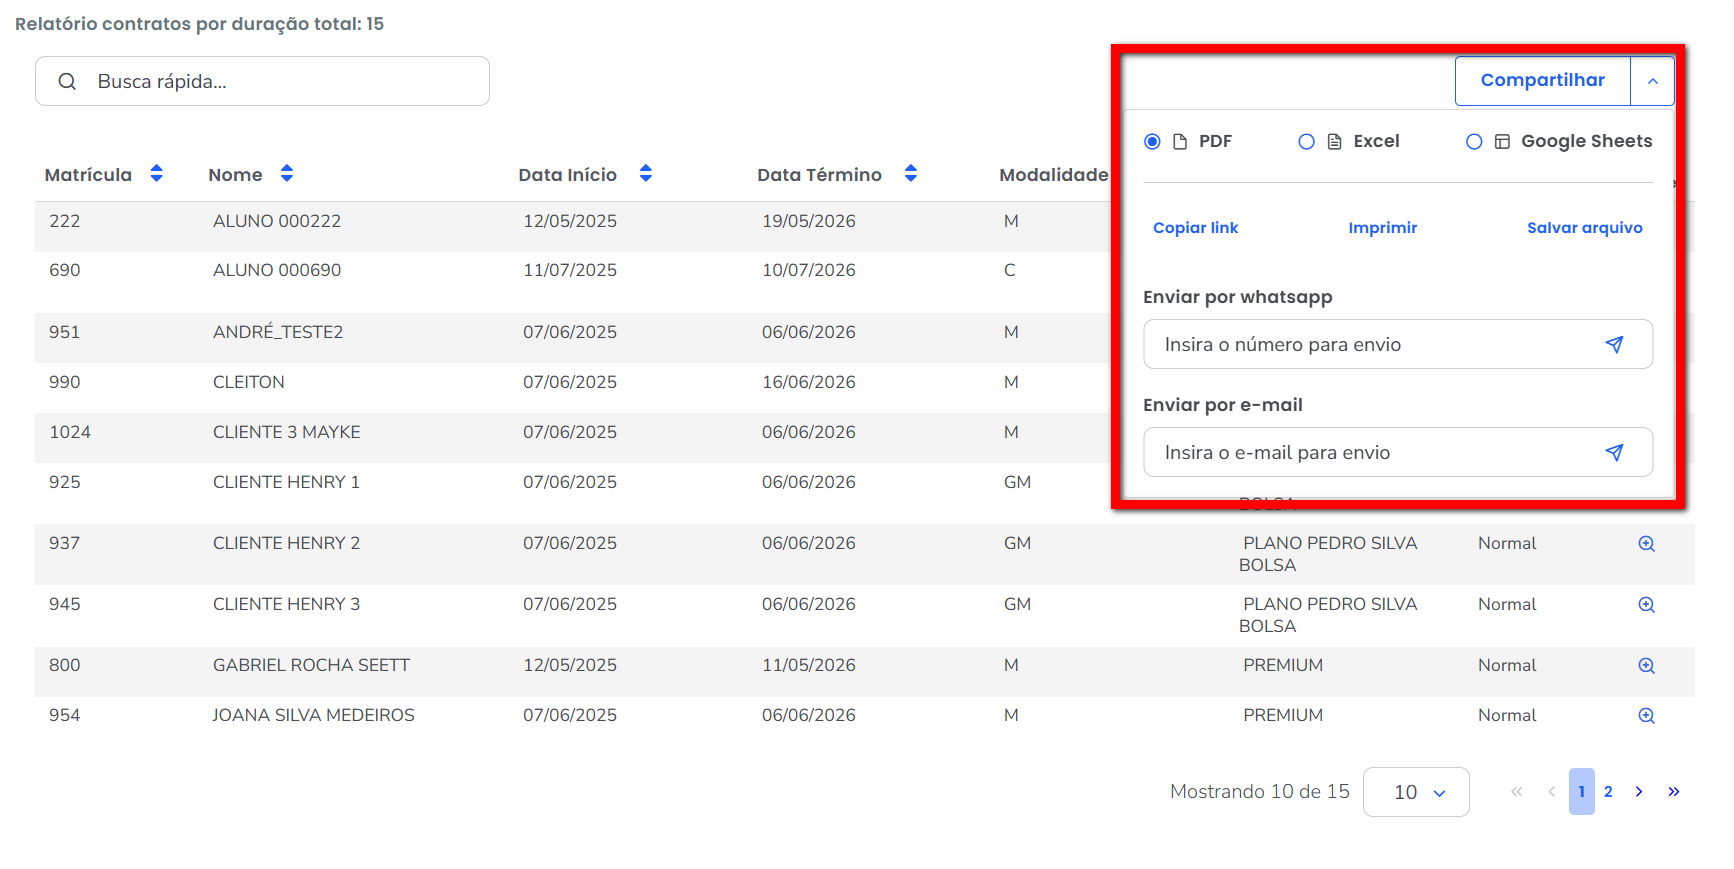Choose Google Sheets export option
This screenshot has height=869, width=1734.
[x=1473, y=142]
